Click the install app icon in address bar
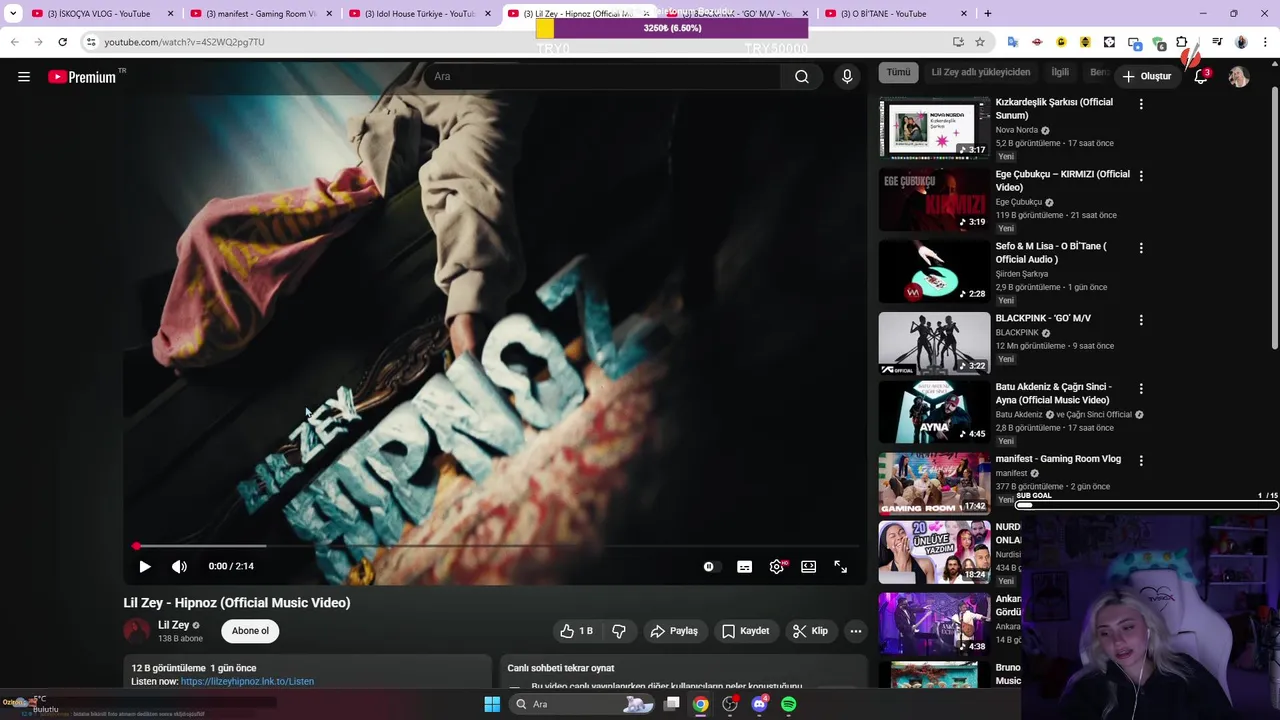 [x=958, y=42]
